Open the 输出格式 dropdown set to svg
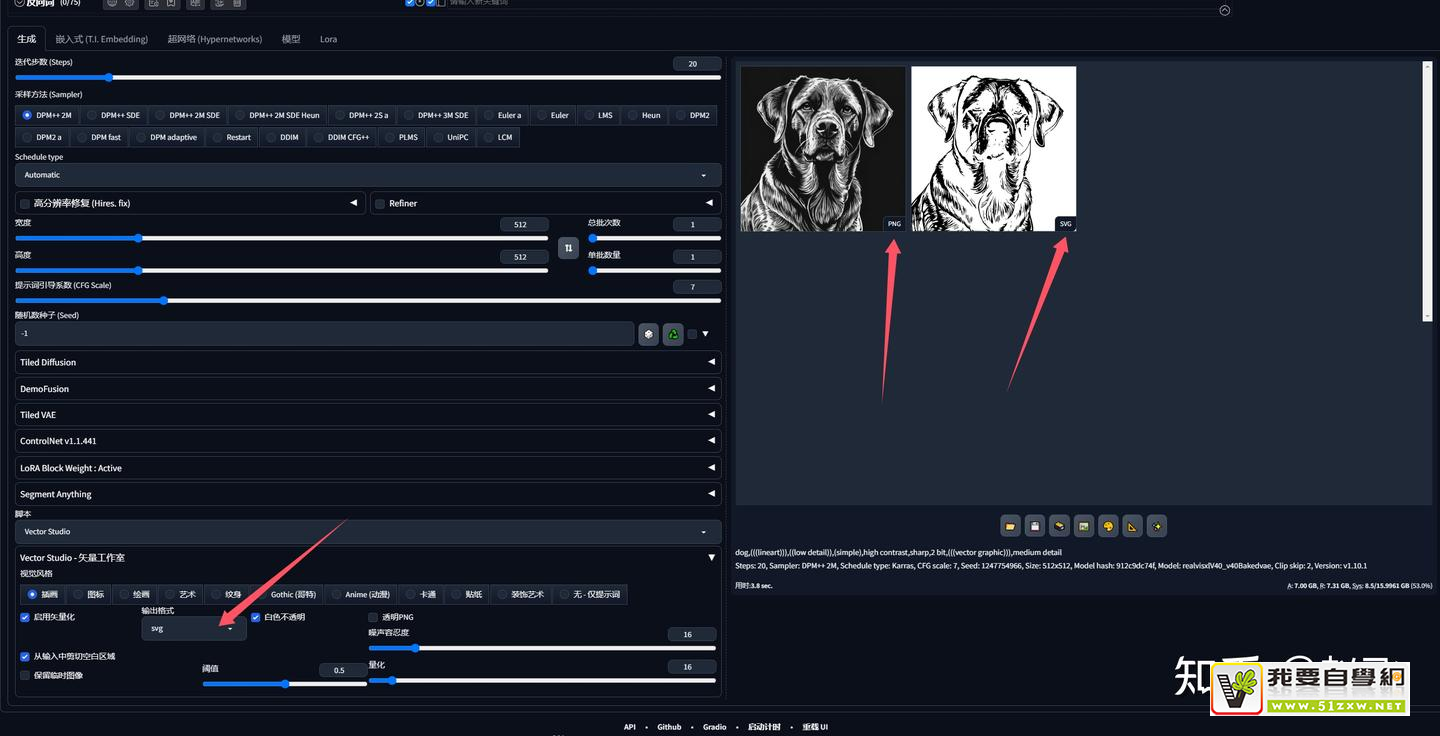The height and width of the screenshot is (736, 1440). [x=193, y=629]
